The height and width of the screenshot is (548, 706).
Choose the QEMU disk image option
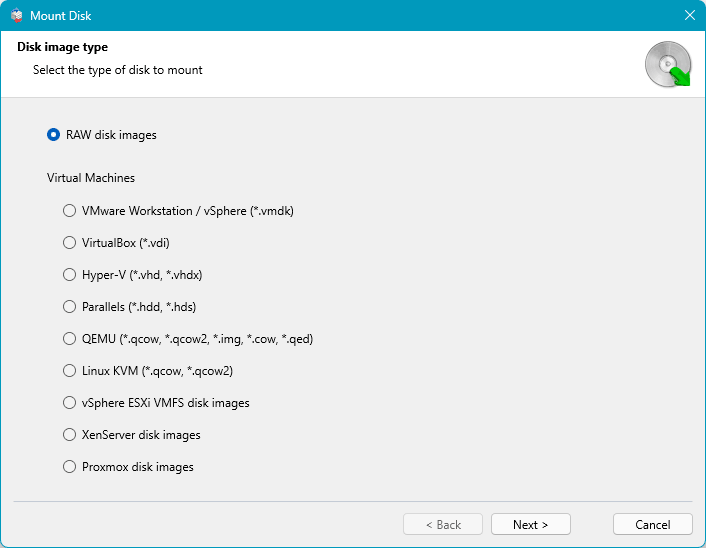(69, 339)
